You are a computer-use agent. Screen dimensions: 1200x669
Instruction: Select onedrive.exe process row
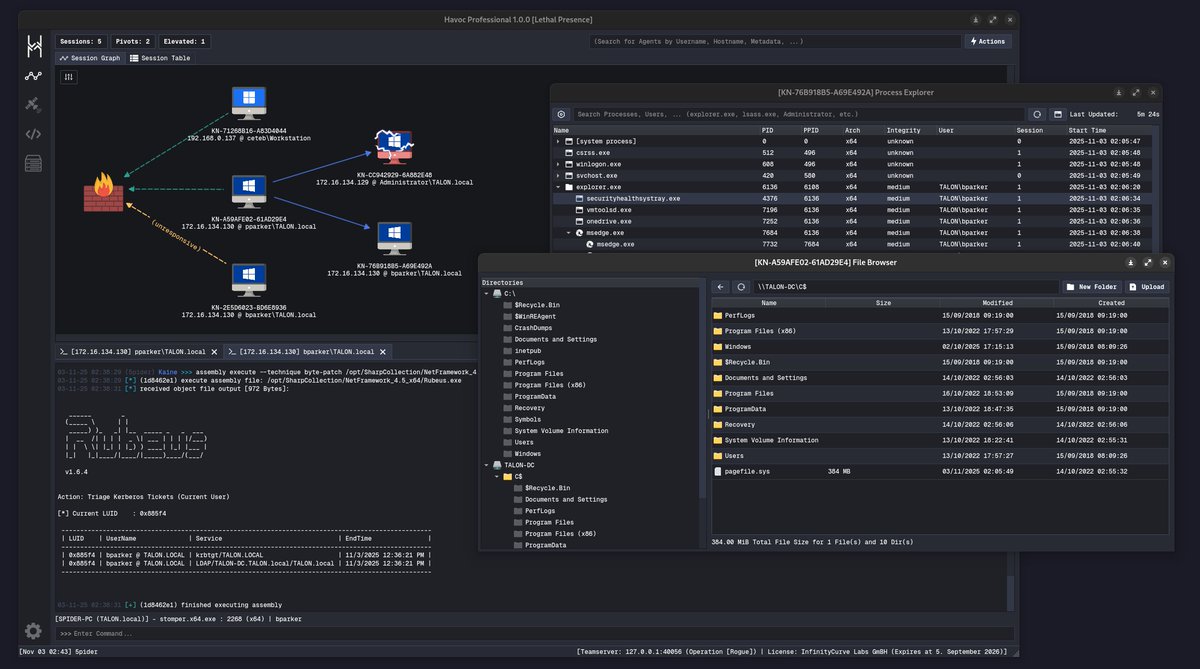(851, 221)
